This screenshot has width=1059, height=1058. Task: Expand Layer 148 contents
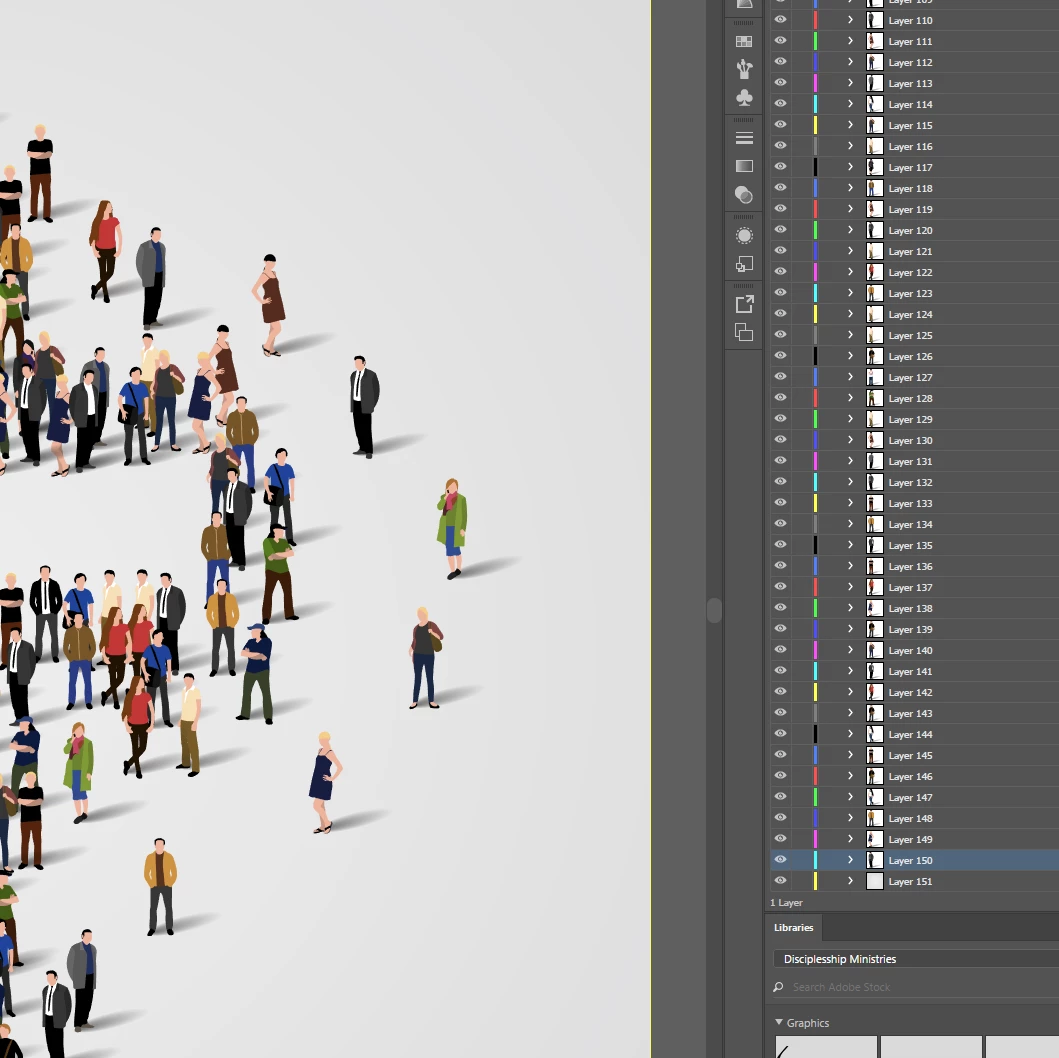tap(850, 818)
